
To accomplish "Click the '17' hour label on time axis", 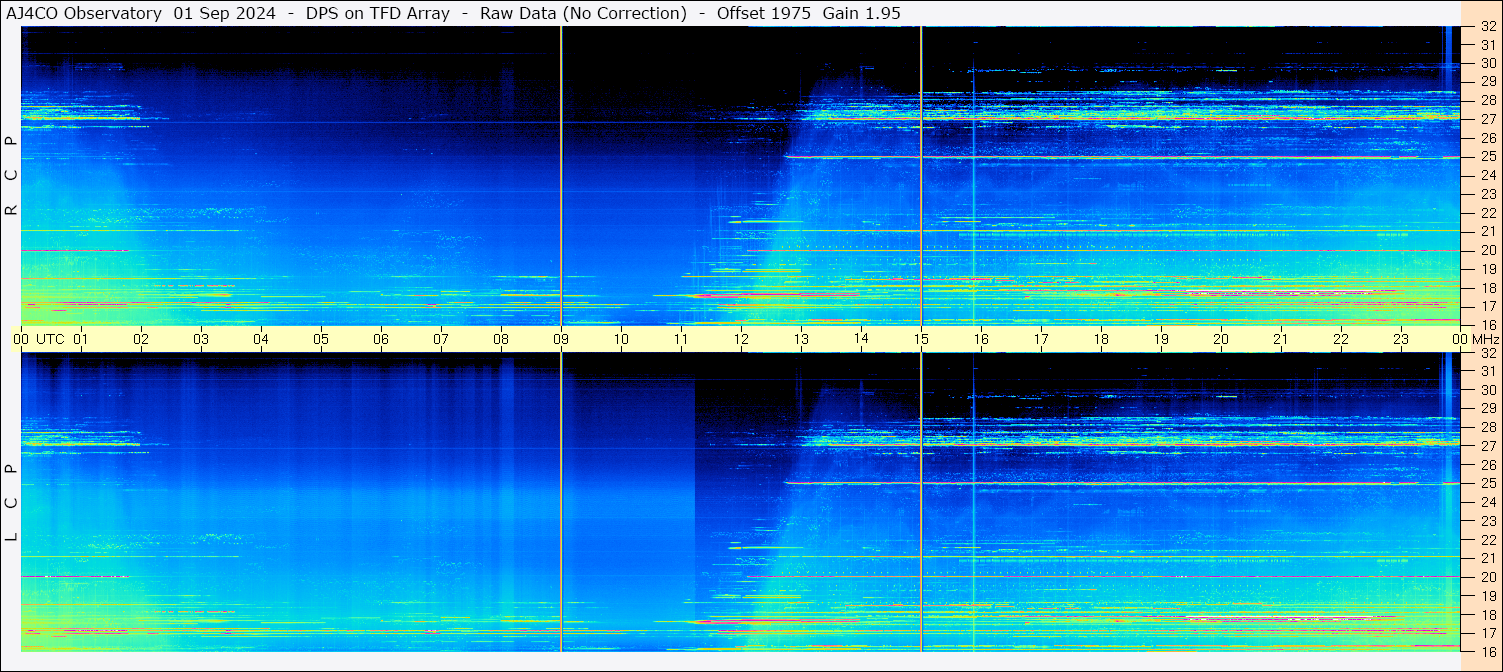I will point(1041,339).
